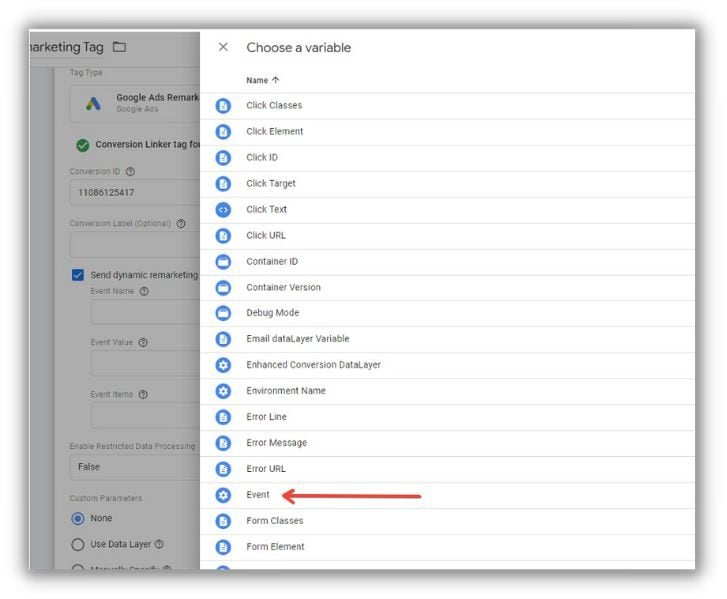
Task: Click the Click URL variable icon
Action: pyautogui.click(x=223, y=236)
